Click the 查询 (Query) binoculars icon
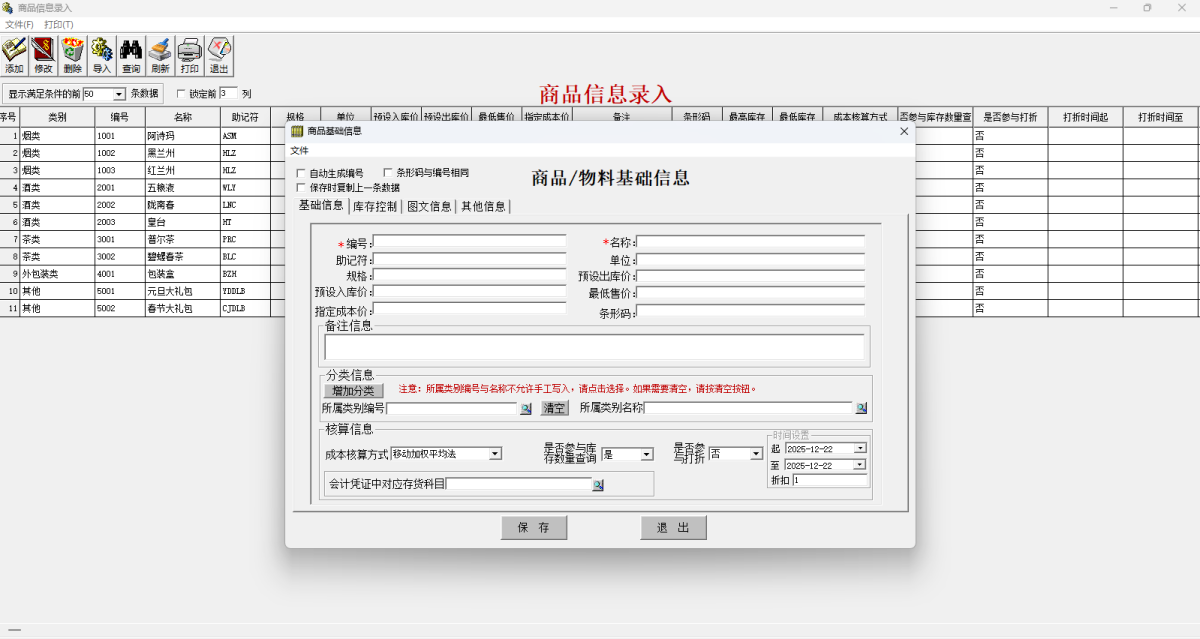 tap(130, 55)
